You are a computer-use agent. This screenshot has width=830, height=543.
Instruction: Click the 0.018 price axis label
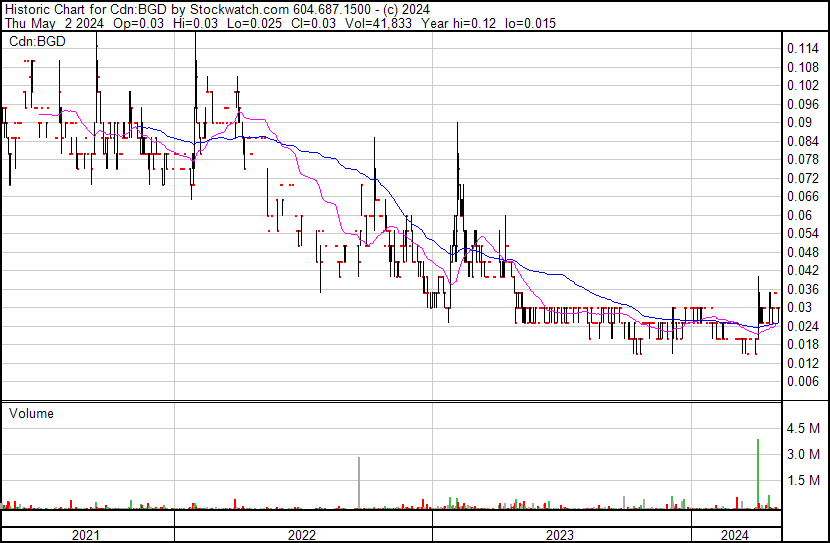(803, 345)
